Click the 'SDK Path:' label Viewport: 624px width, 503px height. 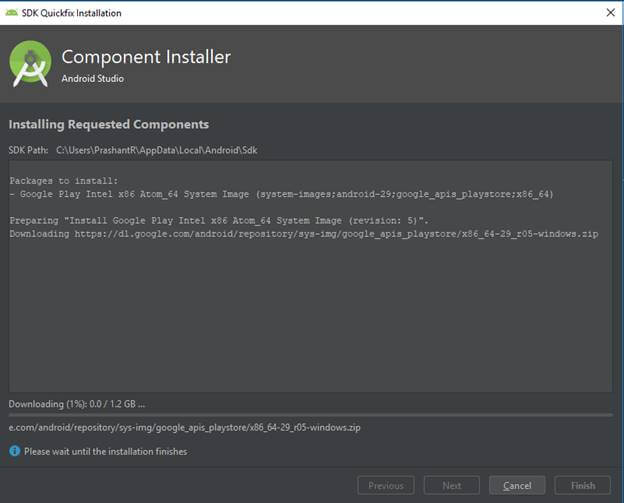pyautogui.click(x=28, y=150)
